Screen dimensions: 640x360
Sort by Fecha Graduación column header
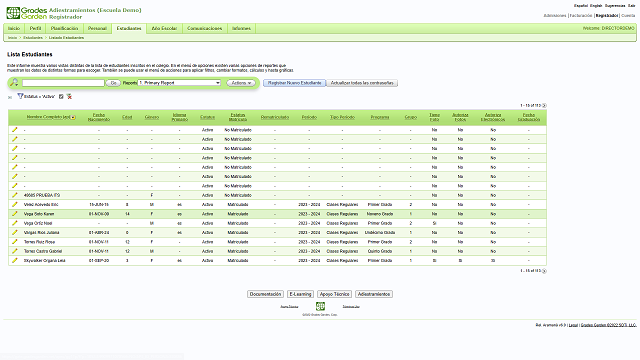[529, 117]
